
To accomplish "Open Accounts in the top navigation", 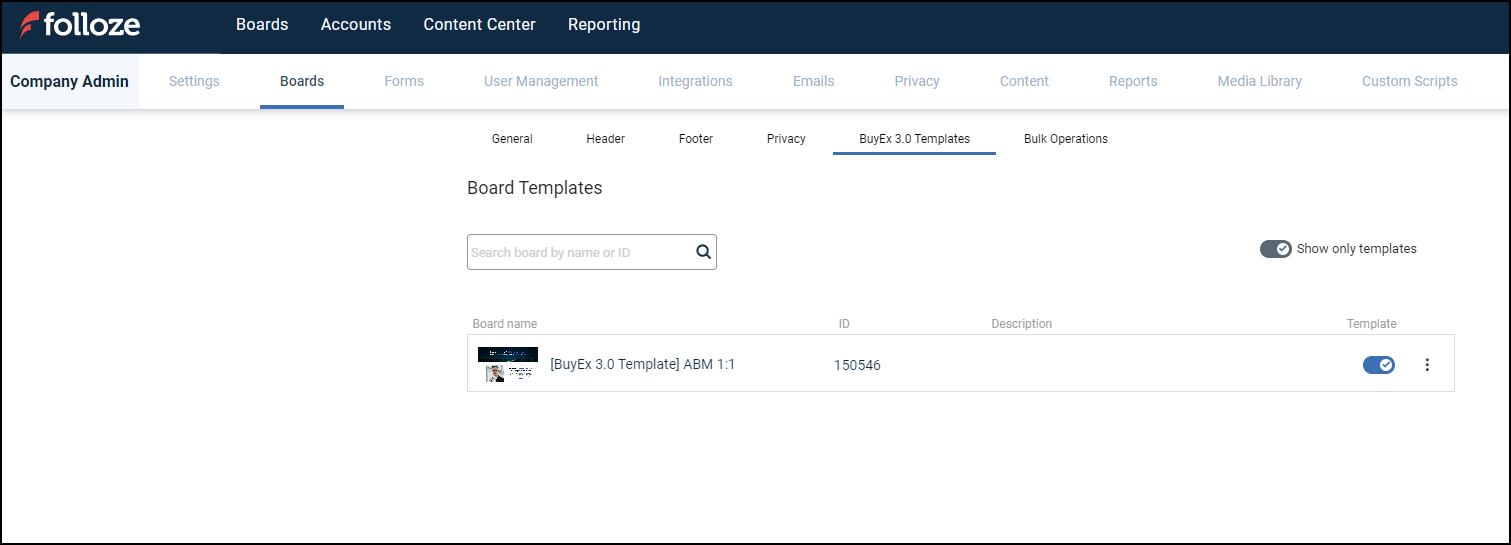I will 355,25.
